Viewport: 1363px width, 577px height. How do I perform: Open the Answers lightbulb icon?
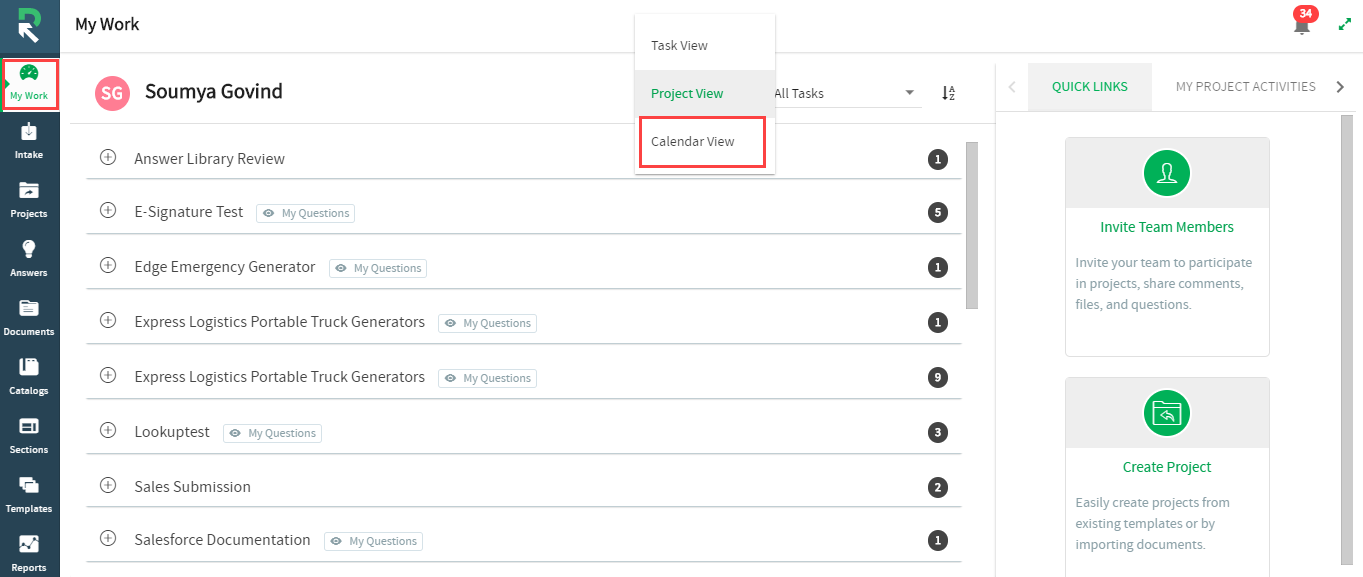point(29,257)
